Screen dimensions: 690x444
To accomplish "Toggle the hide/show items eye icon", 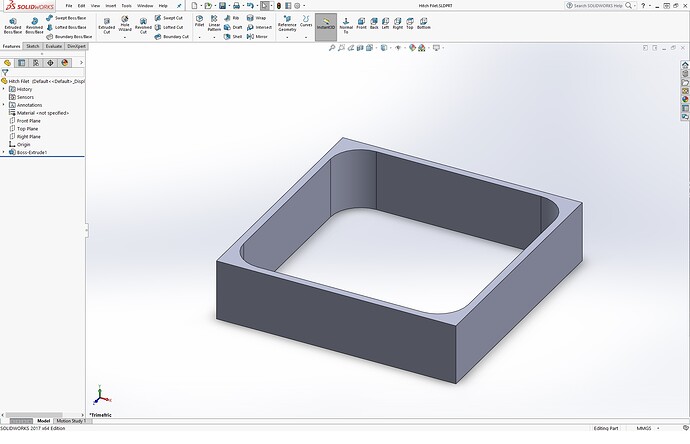I will [x=398, y=48].
